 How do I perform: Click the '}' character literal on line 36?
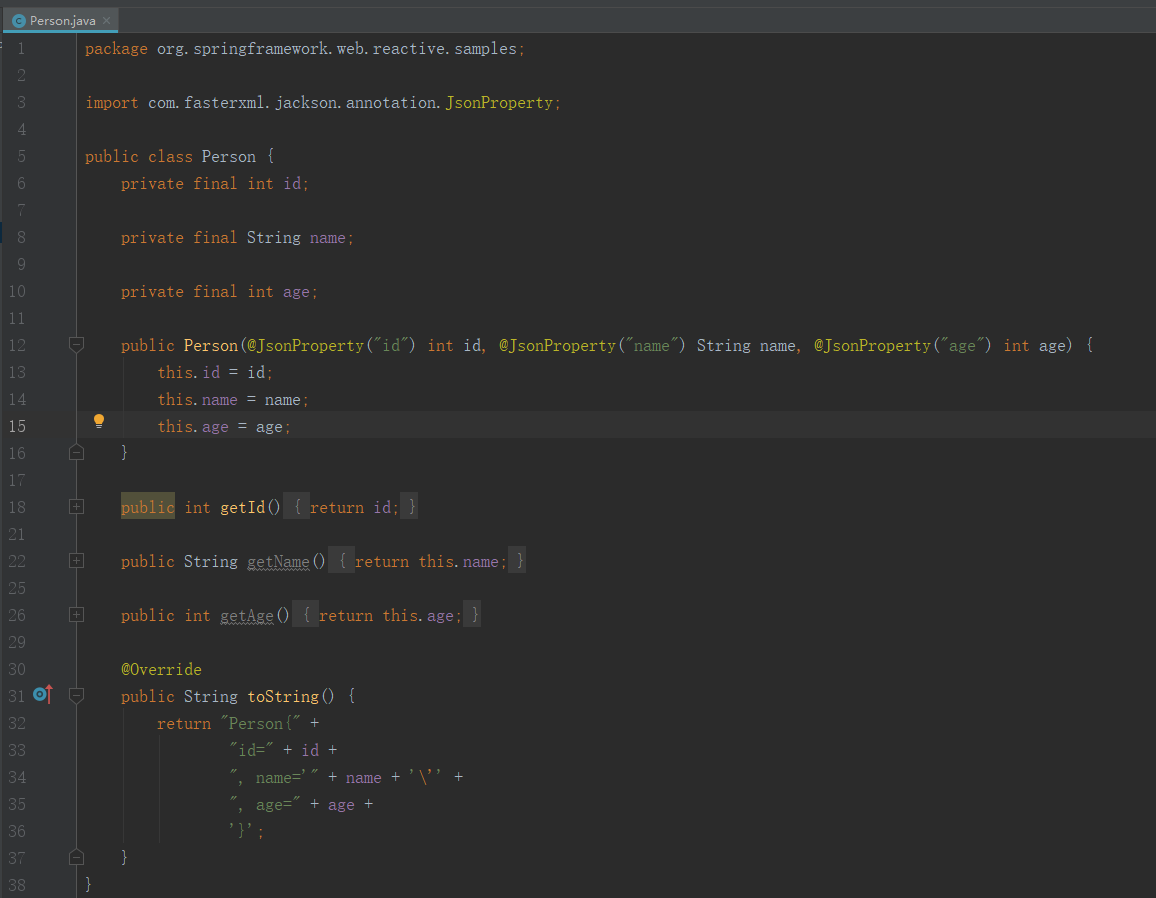(242, 831)
